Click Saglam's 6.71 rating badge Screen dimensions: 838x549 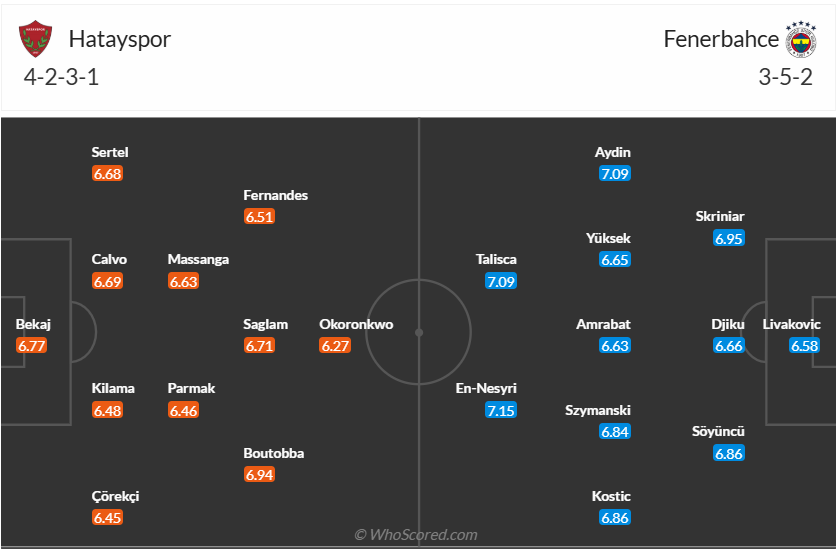click(x=259, y=346)
